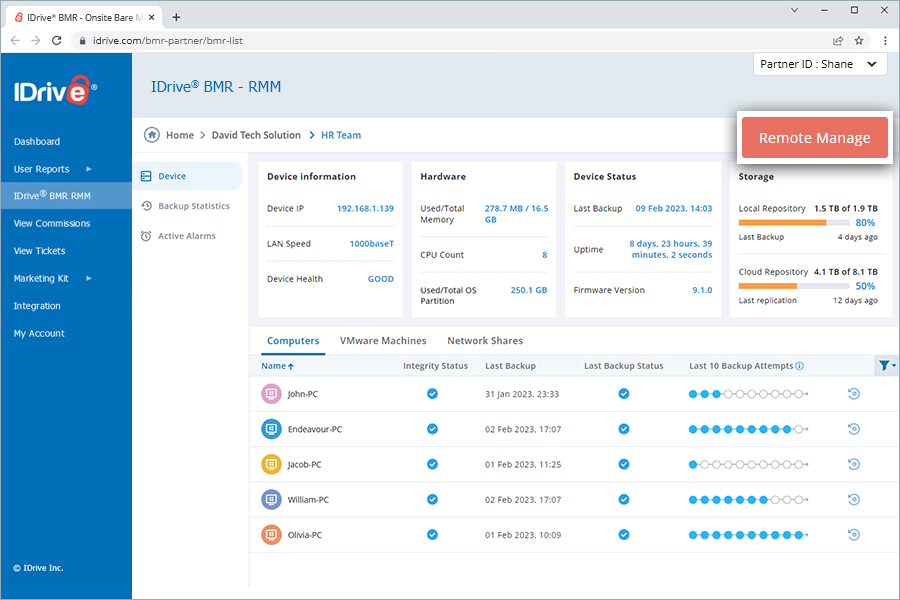Open the tab search chevron in title bar
Screen dimensions: 900x600
click(794, 10)
